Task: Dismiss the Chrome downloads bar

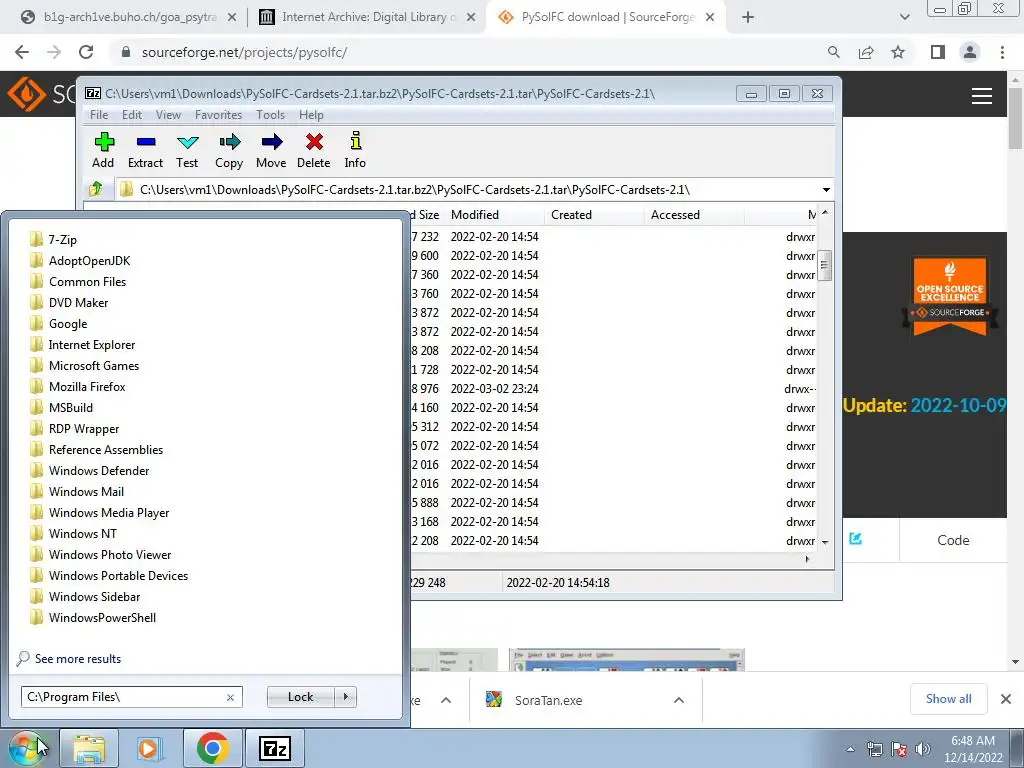Action: [x=1006, y=699]
